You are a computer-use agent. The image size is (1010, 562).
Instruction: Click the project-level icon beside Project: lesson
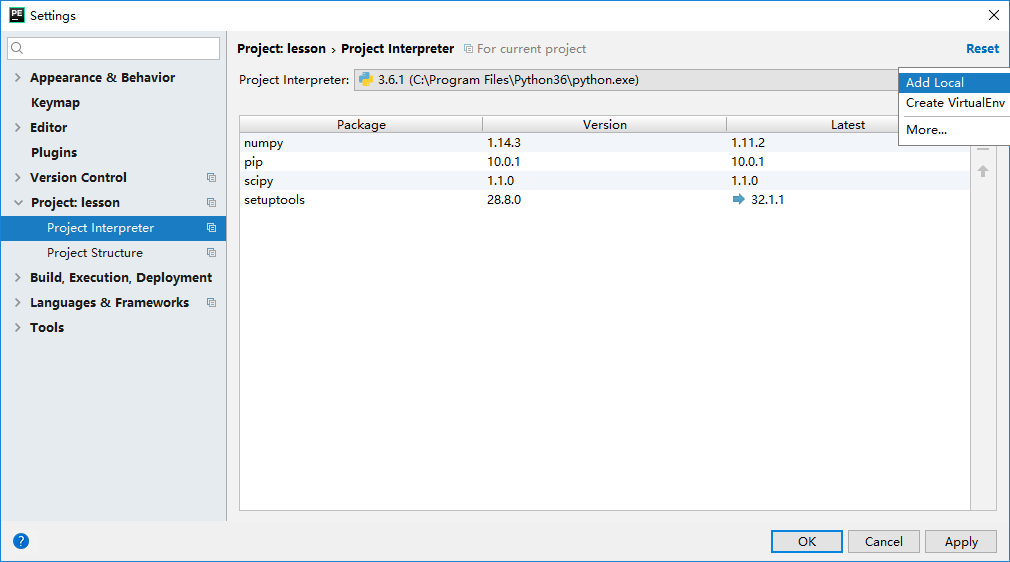click(211, 202)
